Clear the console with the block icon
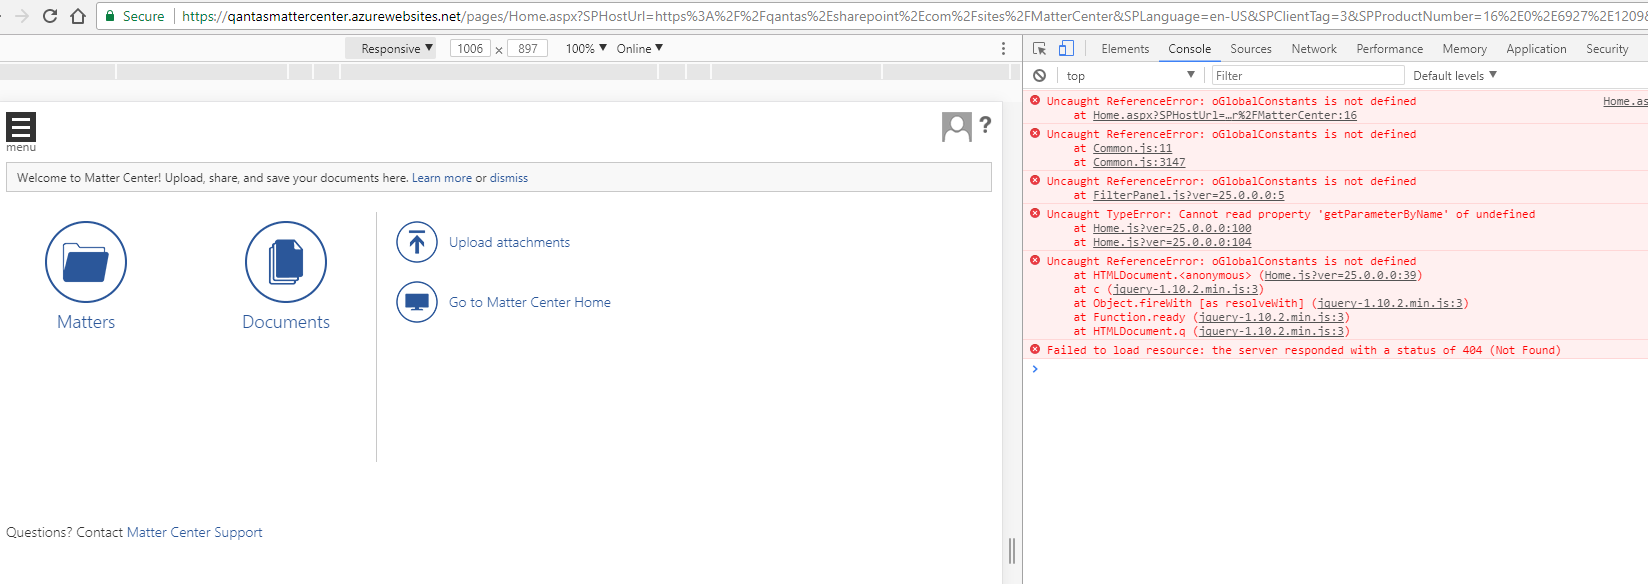The width and height of the screenshot is (1648, 584). tap(1040, 75)
